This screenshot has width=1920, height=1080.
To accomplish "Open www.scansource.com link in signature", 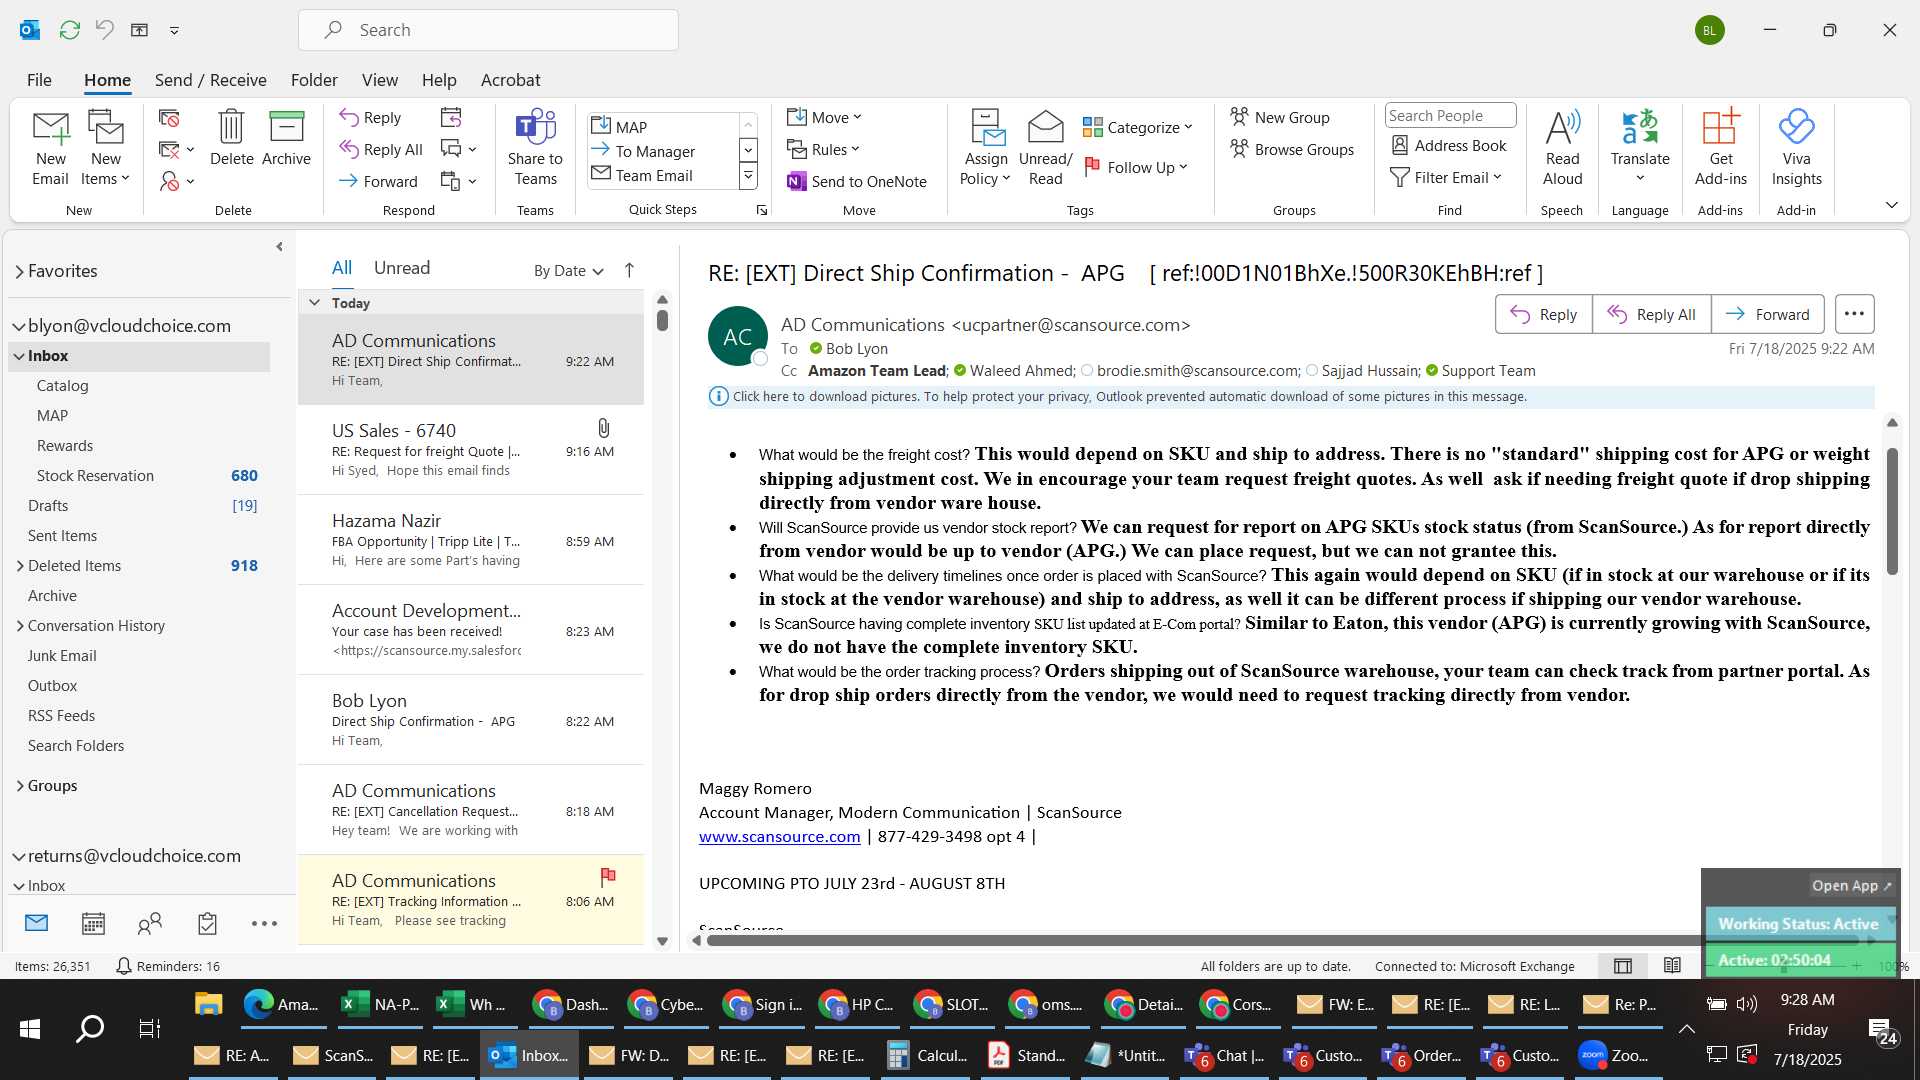I will pos(779,837).
